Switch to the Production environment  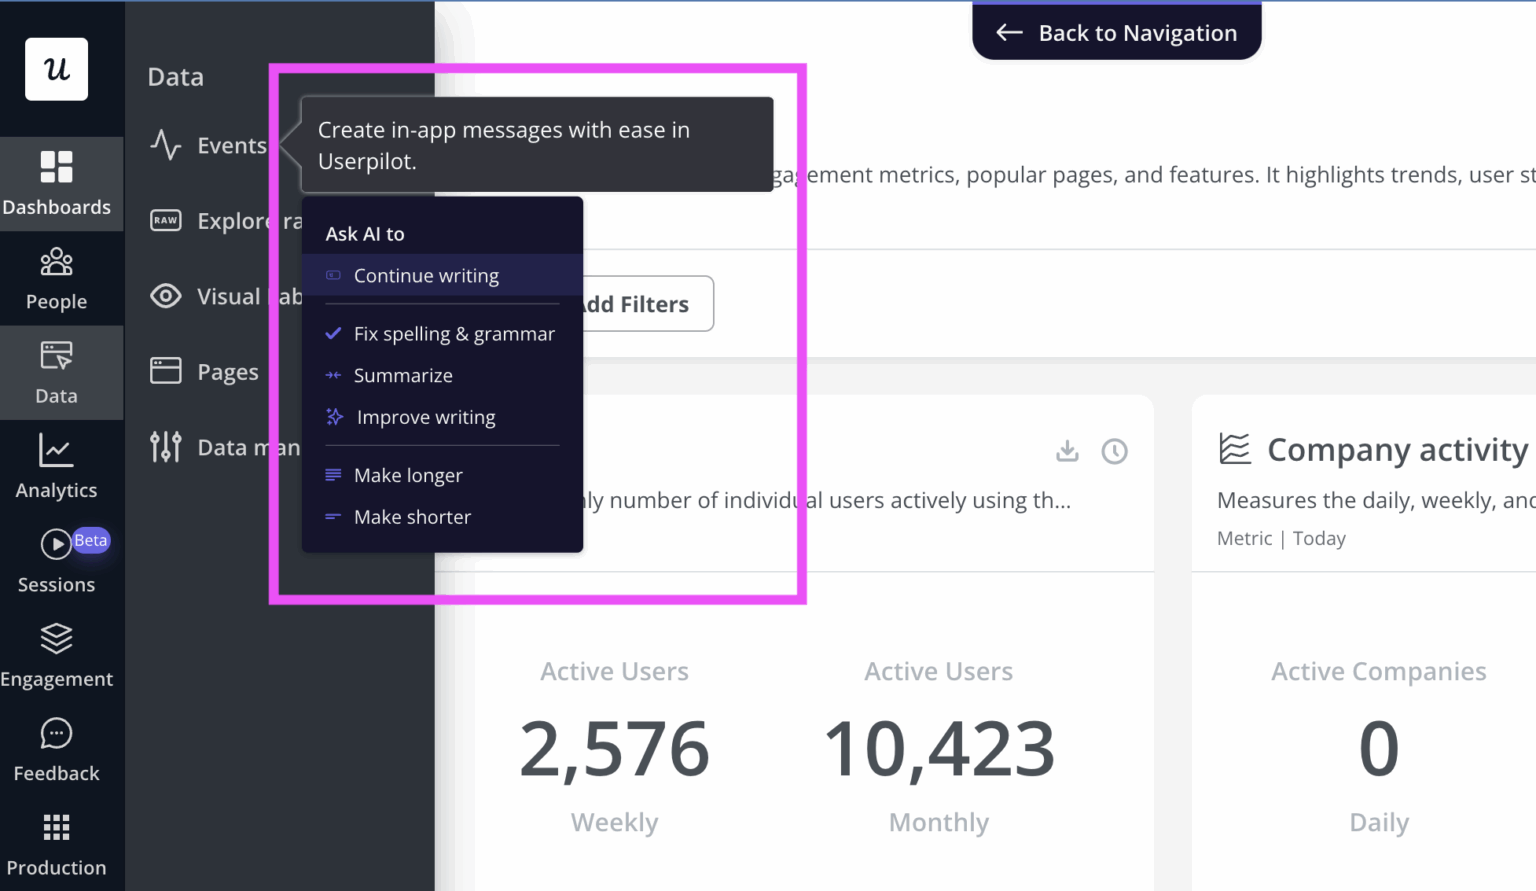click(56, 843)
